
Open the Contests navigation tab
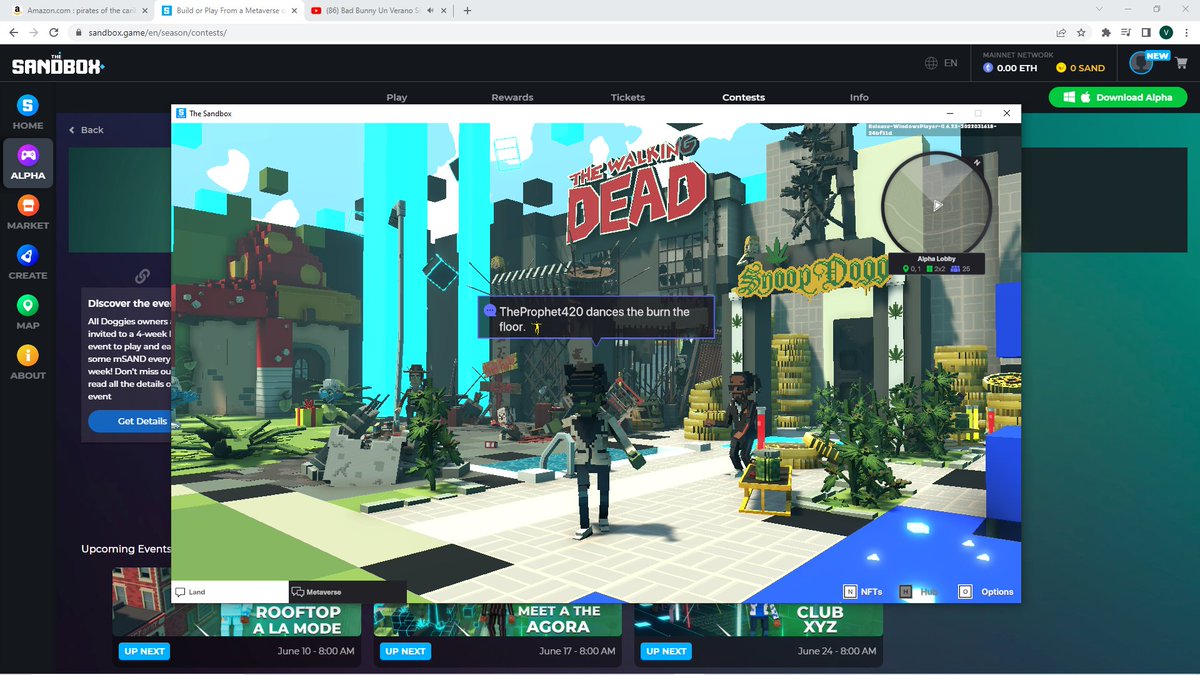coord(743,97)
